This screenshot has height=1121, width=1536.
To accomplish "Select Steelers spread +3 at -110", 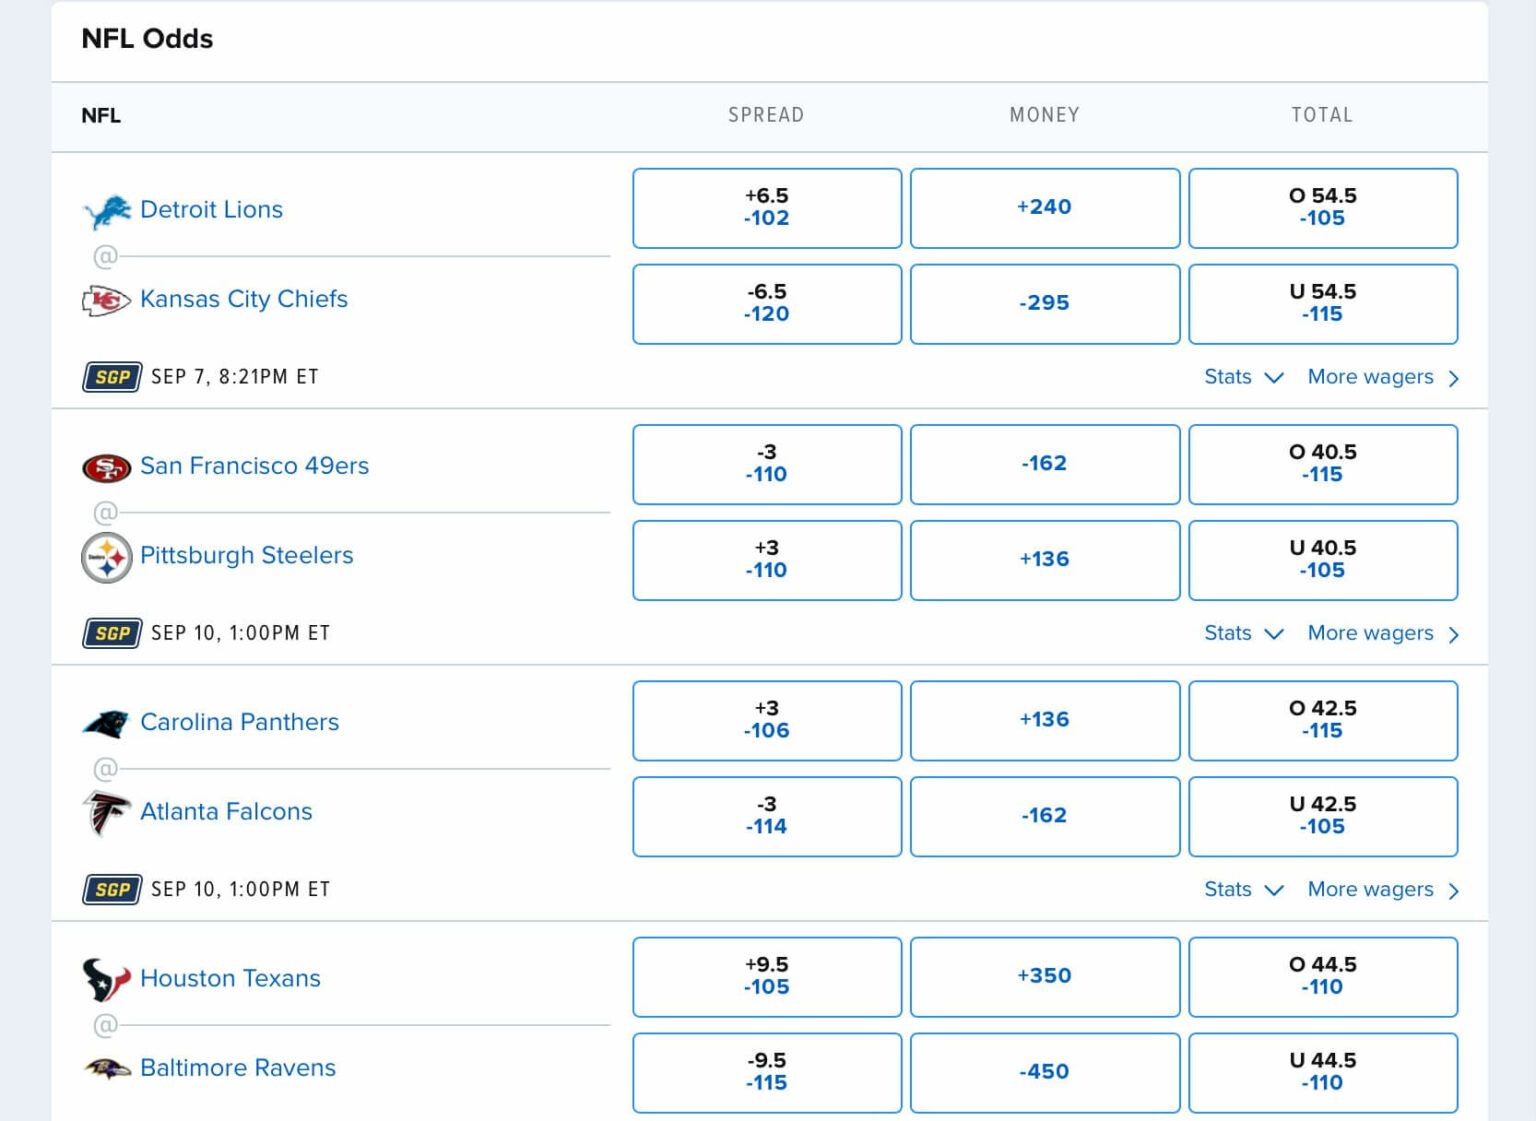I will 767,560.
